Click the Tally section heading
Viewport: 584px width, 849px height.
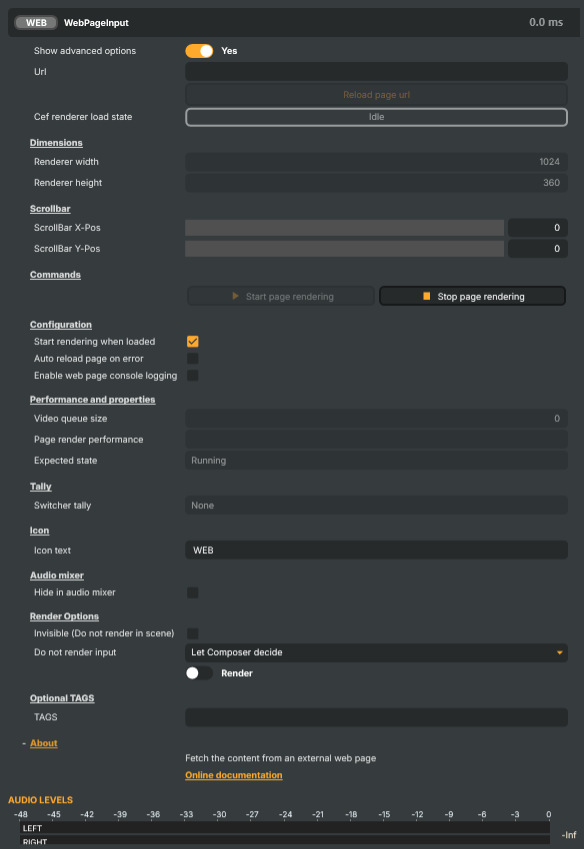click(41, 487)
